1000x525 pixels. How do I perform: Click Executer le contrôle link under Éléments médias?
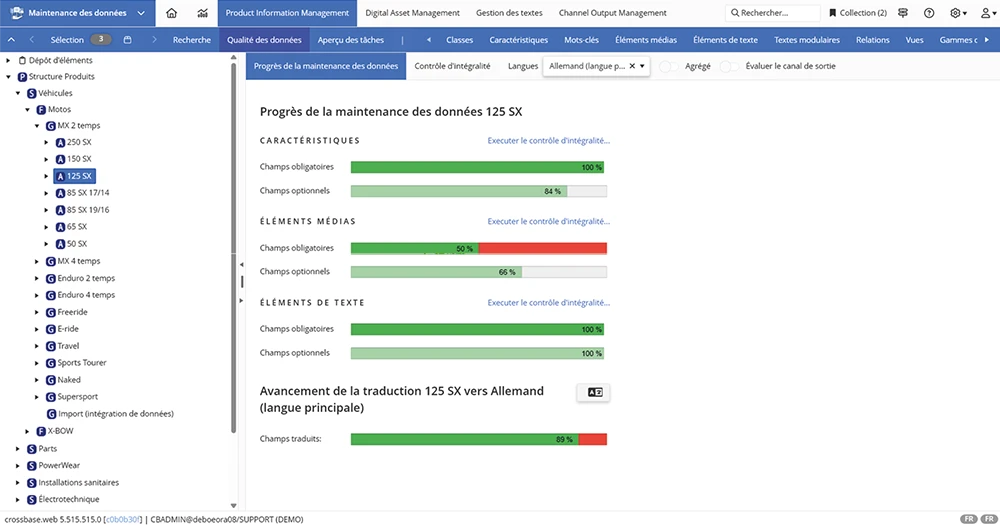(548, 221)
